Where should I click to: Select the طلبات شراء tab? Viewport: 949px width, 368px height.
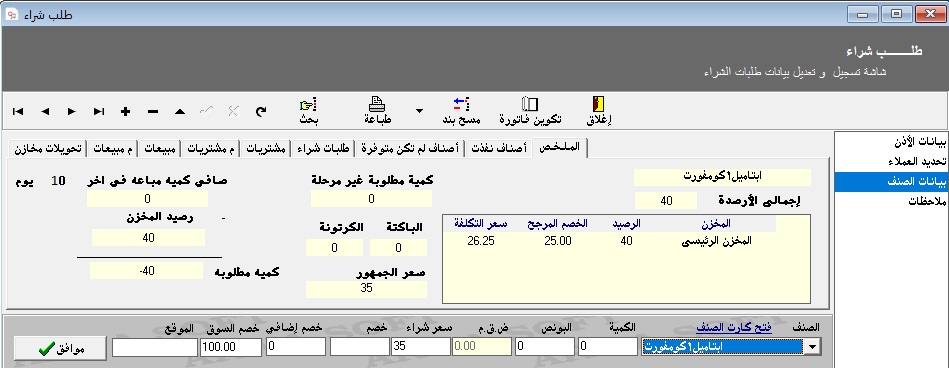tap(324, 148)
